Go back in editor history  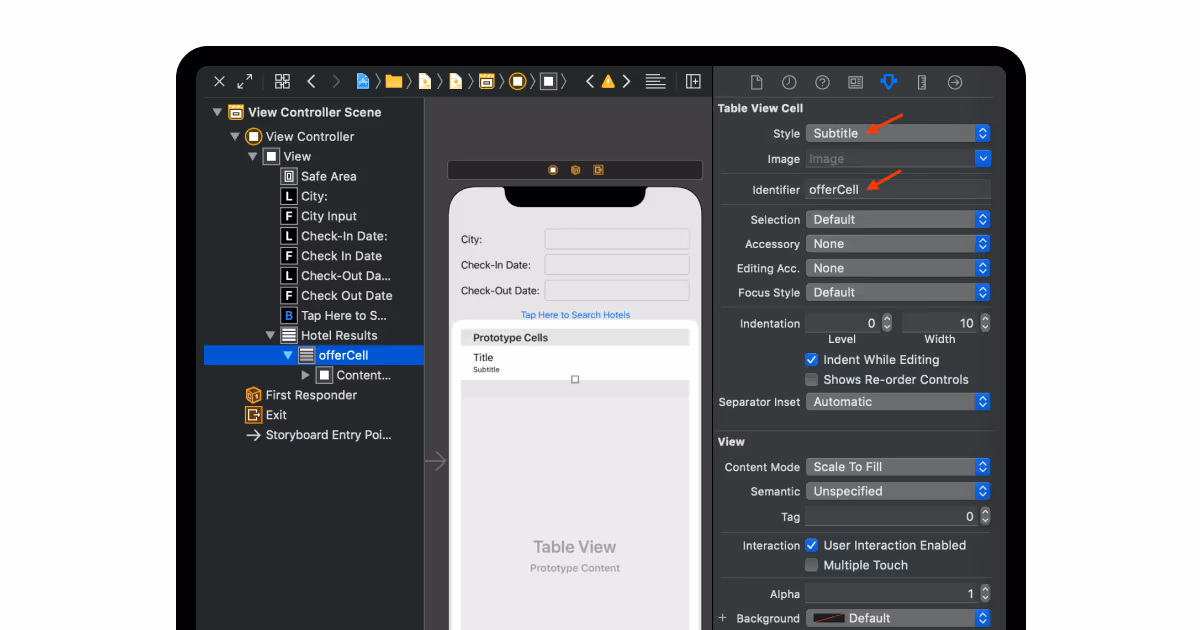(311, 82)
